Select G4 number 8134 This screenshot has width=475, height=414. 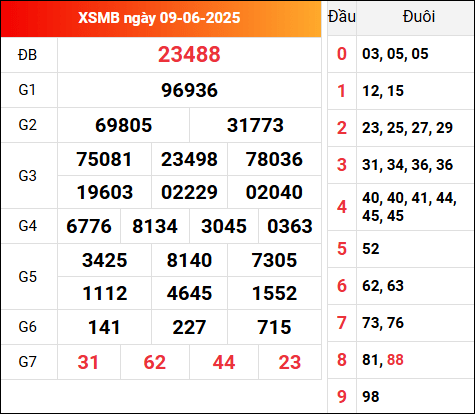coord(155,226)
